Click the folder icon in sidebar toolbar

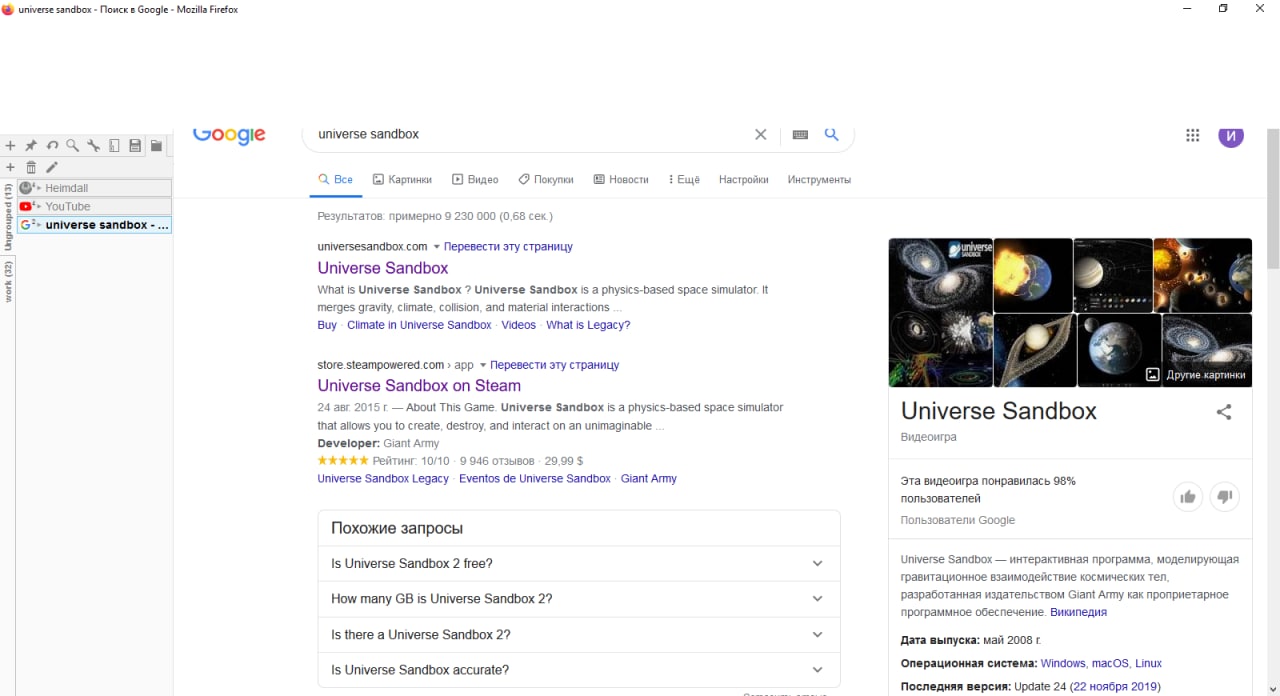[156, 146]
